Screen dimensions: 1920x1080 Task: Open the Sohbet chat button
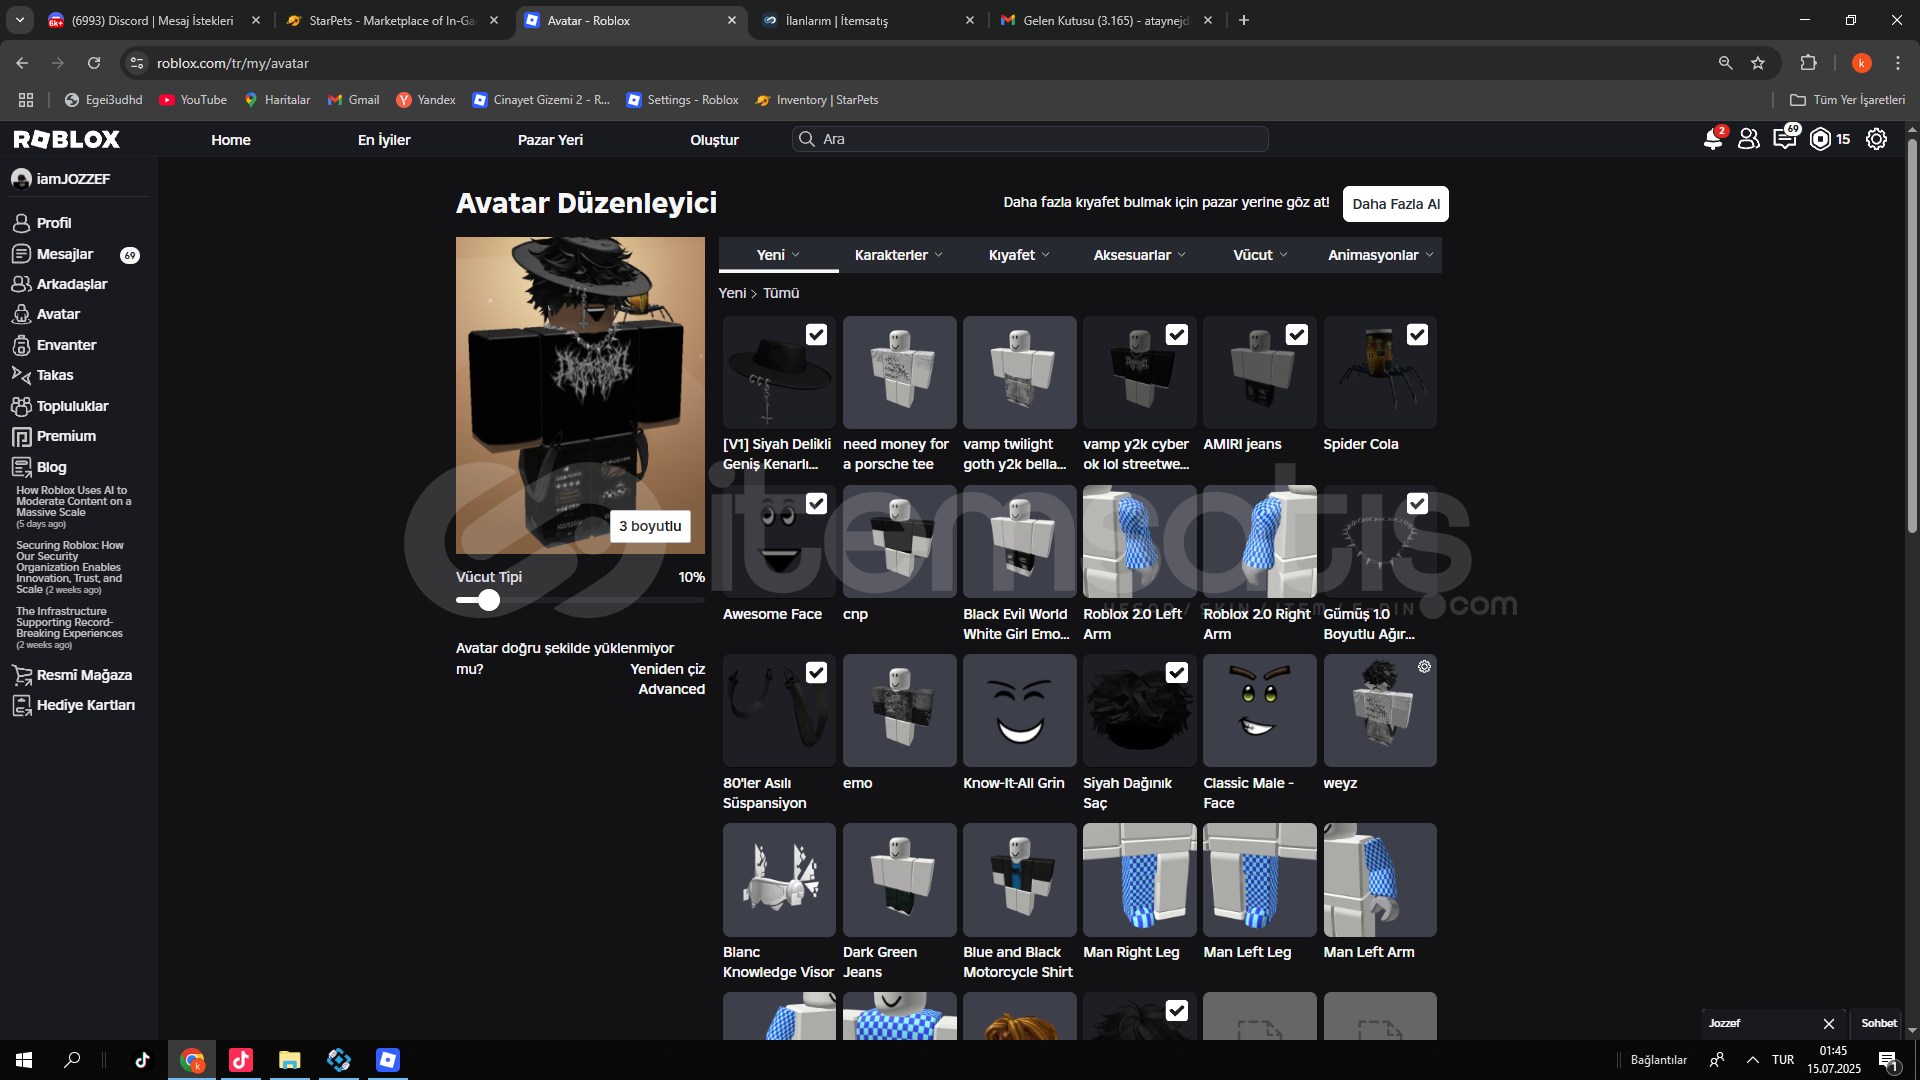click(1879, 1023)
